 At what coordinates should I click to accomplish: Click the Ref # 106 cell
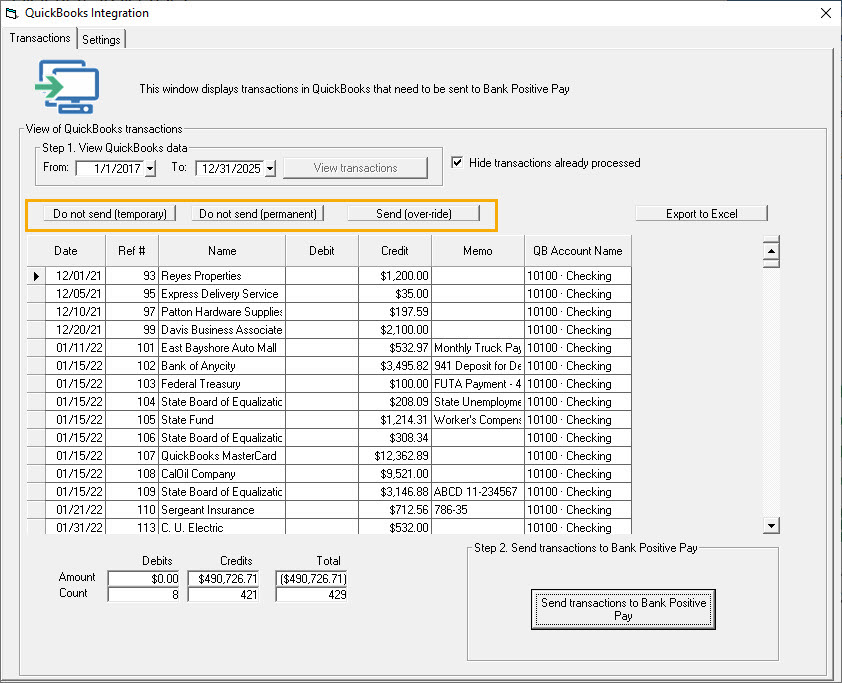(x=132, y=438)
